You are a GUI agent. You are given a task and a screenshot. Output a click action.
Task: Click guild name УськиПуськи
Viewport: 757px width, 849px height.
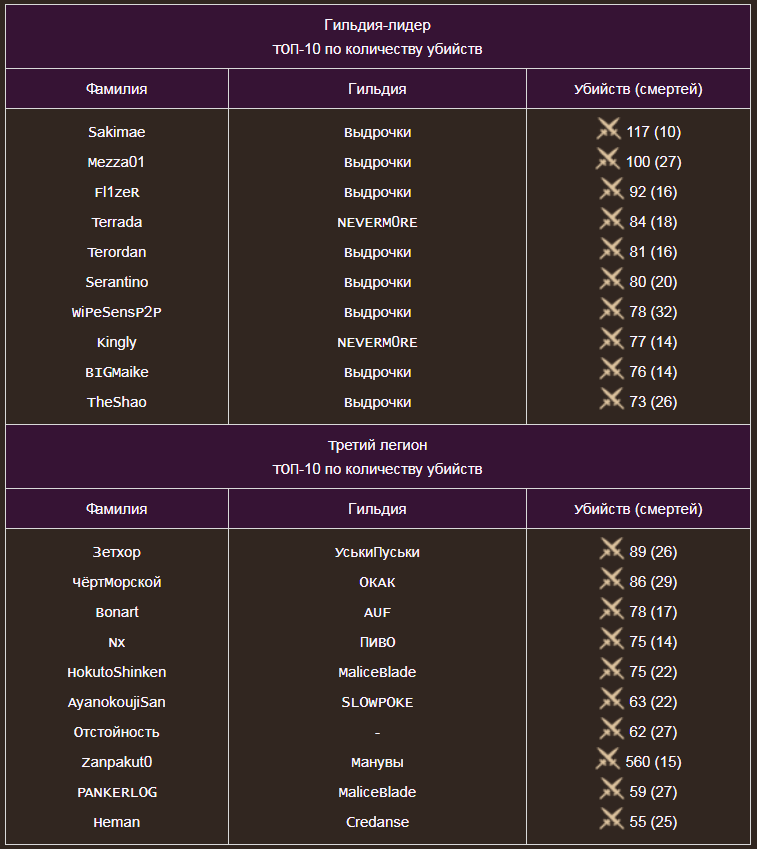pos(377,552)
